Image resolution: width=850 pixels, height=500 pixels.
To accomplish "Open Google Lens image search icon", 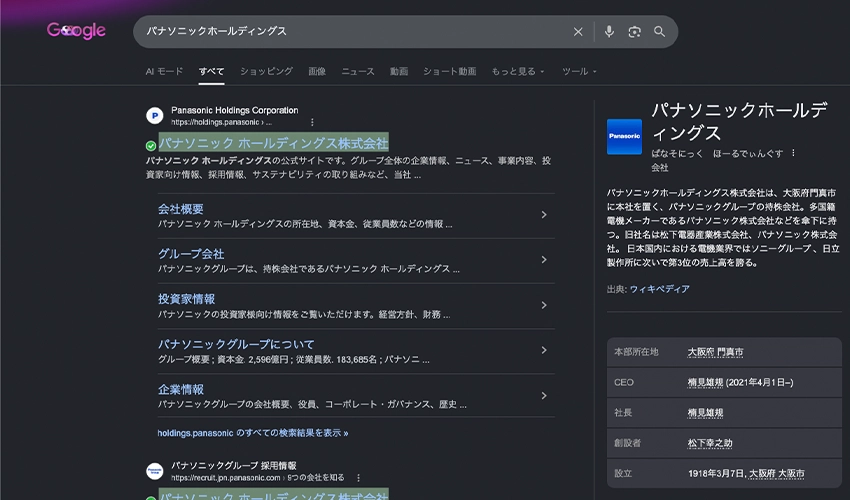I will [634, 32].
